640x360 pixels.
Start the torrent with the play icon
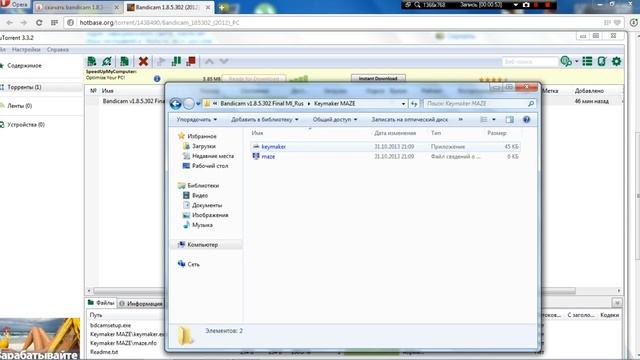tap(161, 62)
